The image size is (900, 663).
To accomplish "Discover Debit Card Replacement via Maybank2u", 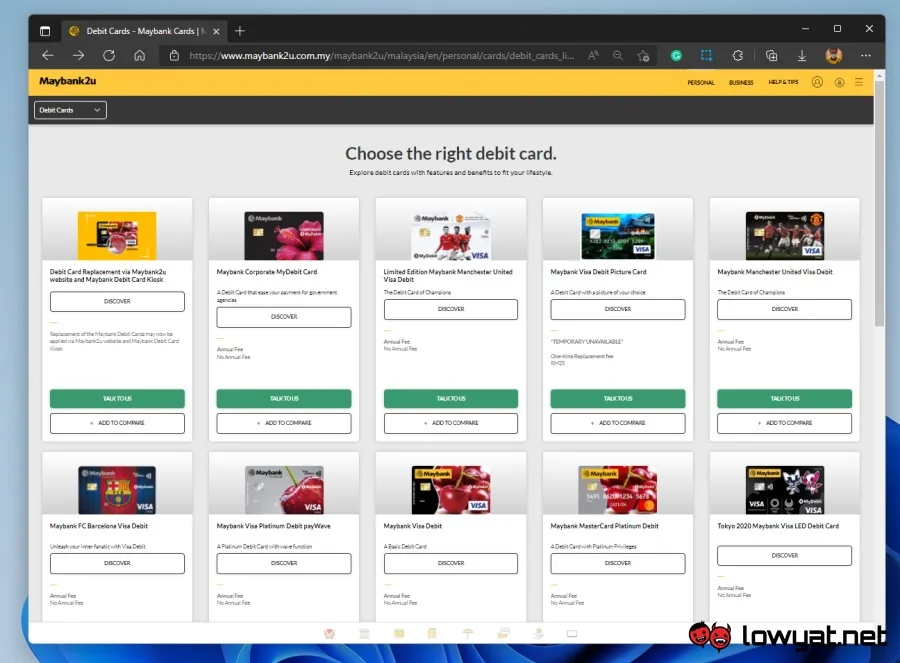I will (117, 301).
